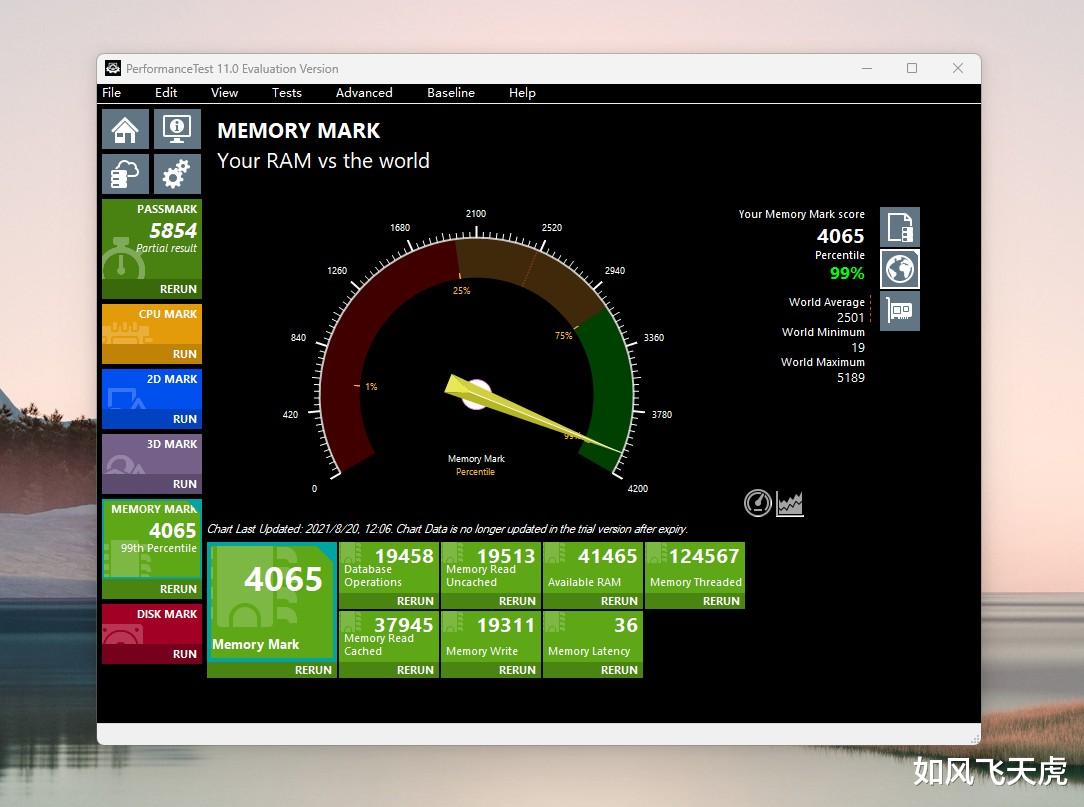
Task: Rerun the Memory Latency test
Action: point(619,670)
